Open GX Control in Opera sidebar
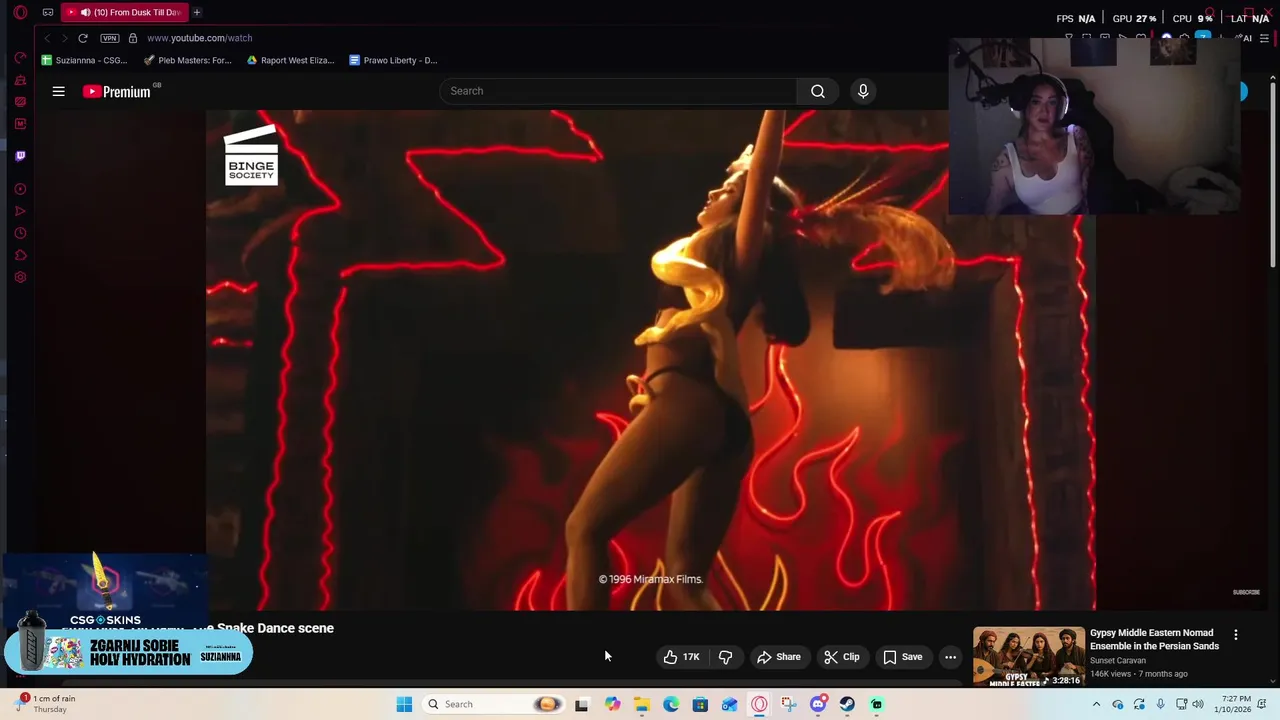This screenshot has height=720, width=1280. pos(20,58)
